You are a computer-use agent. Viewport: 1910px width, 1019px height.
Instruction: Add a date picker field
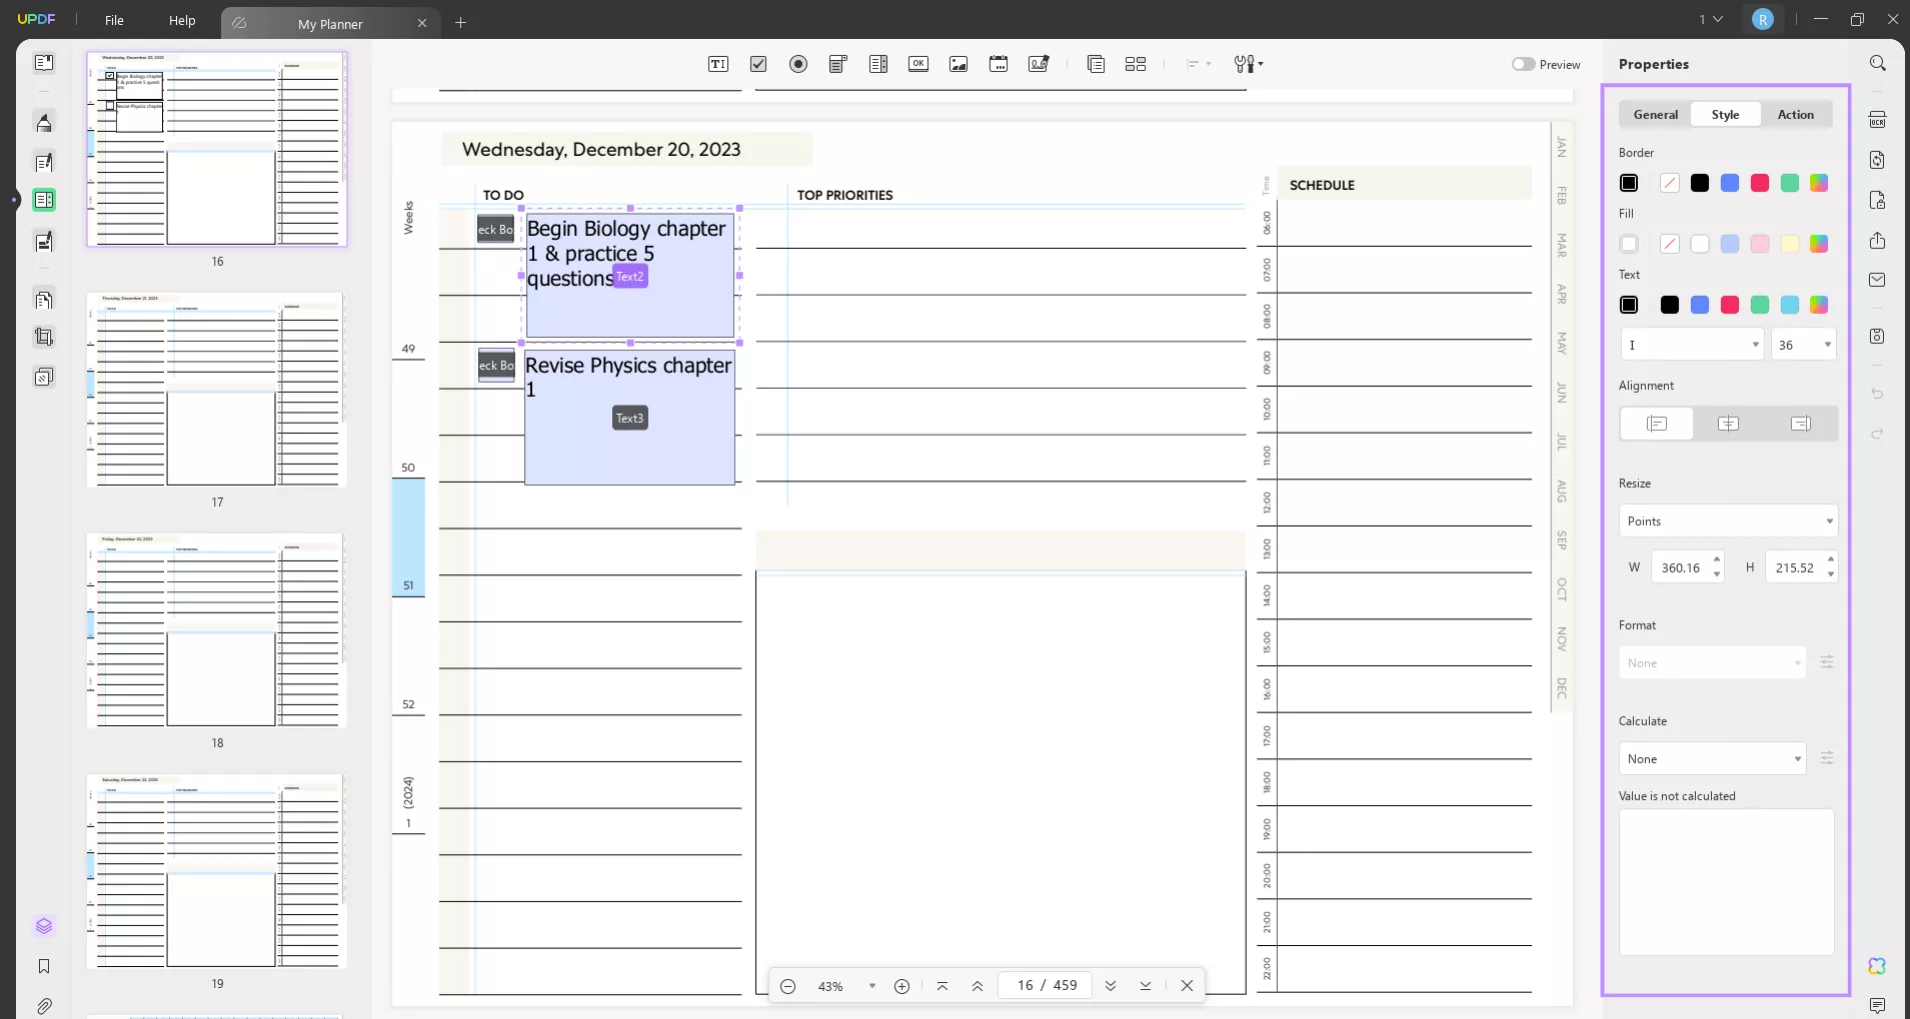[x=997, y=63]
